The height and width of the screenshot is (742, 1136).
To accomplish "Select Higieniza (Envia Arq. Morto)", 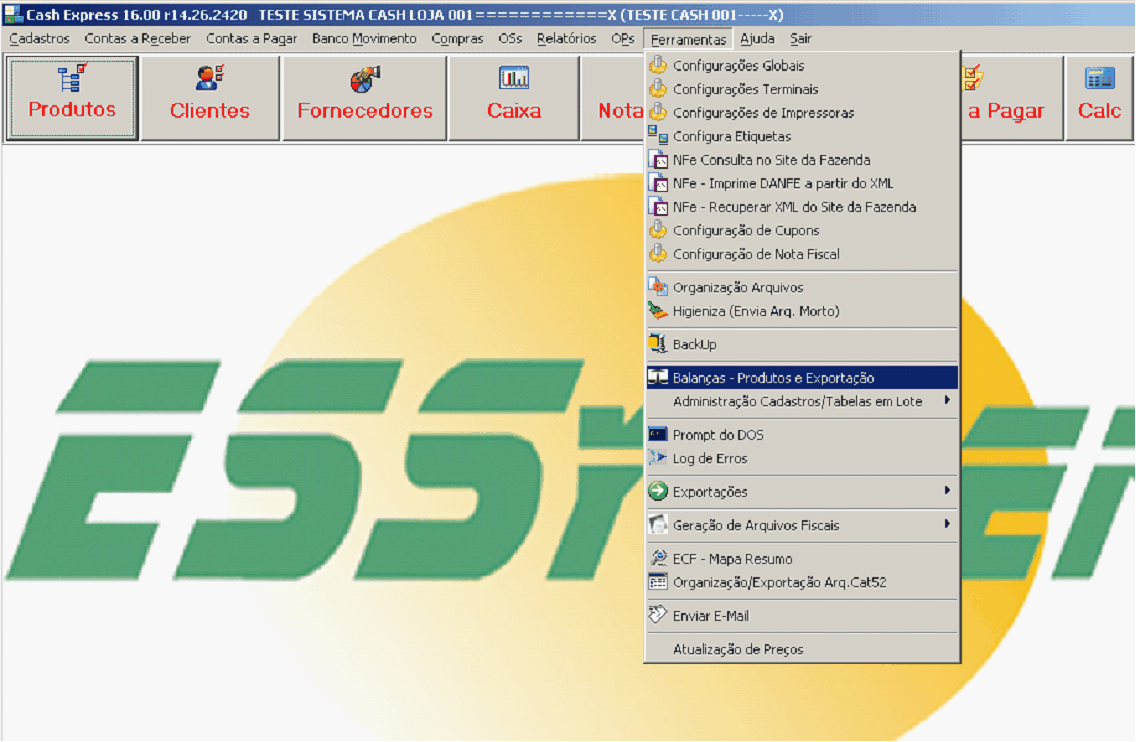I will 755,311.
